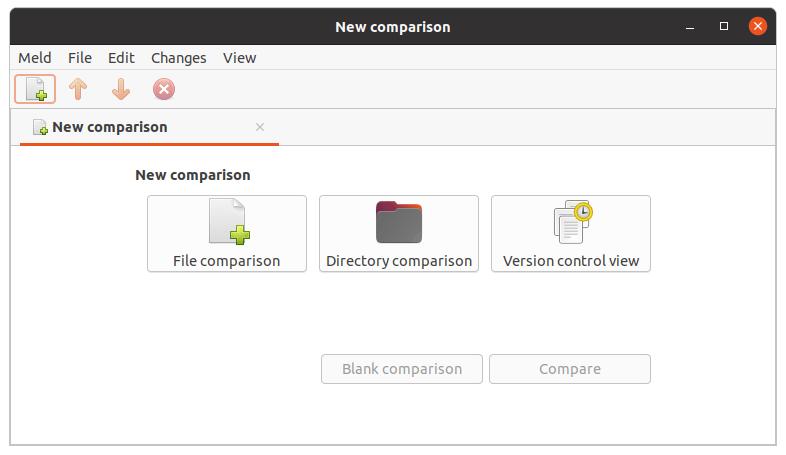Expand the Edit menu
Image resolution: width=786 pixels, height=455 pixels.
pyautogui.click(x=121, y=58)
